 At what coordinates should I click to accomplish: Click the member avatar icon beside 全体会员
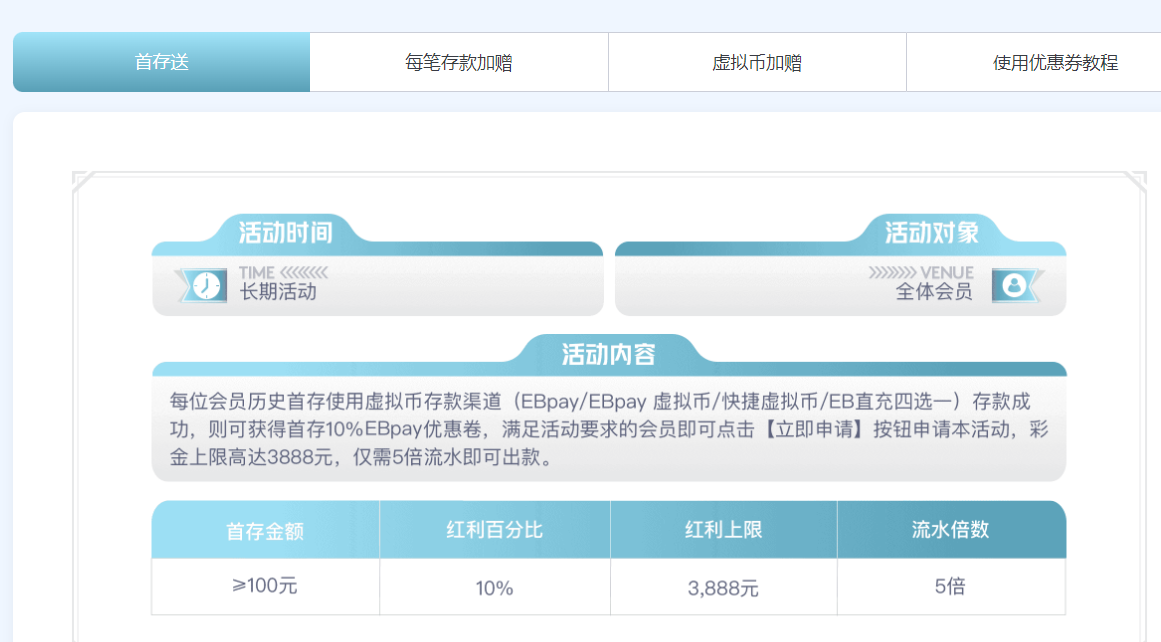[1015, 285]
